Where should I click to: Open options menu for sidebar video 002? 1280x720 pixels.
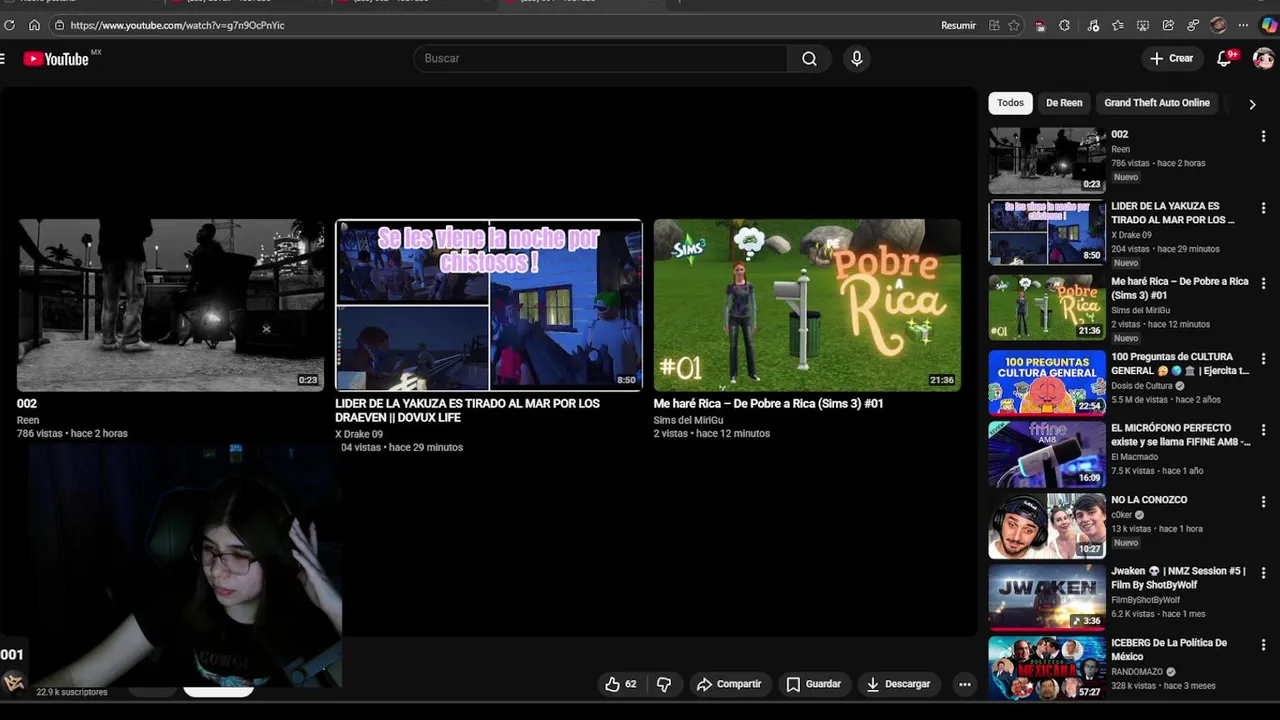pos(1263,136)
